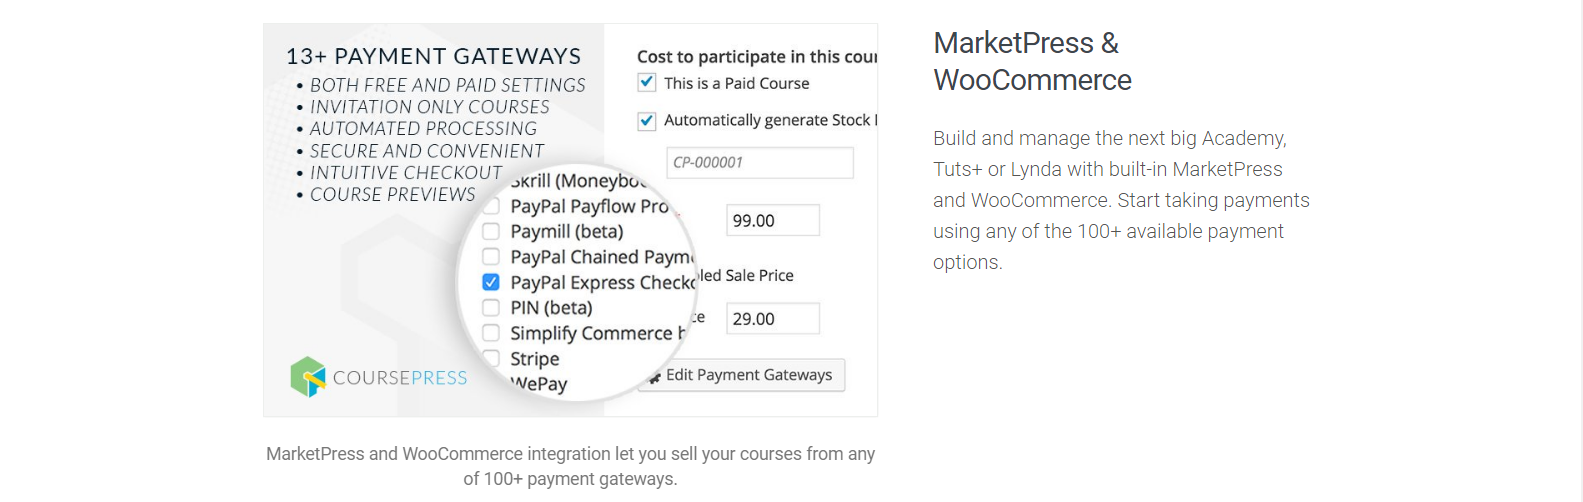Click the MarketPress & WooCommerce heading
1583x502 pixels.
tap(1032, 61)
